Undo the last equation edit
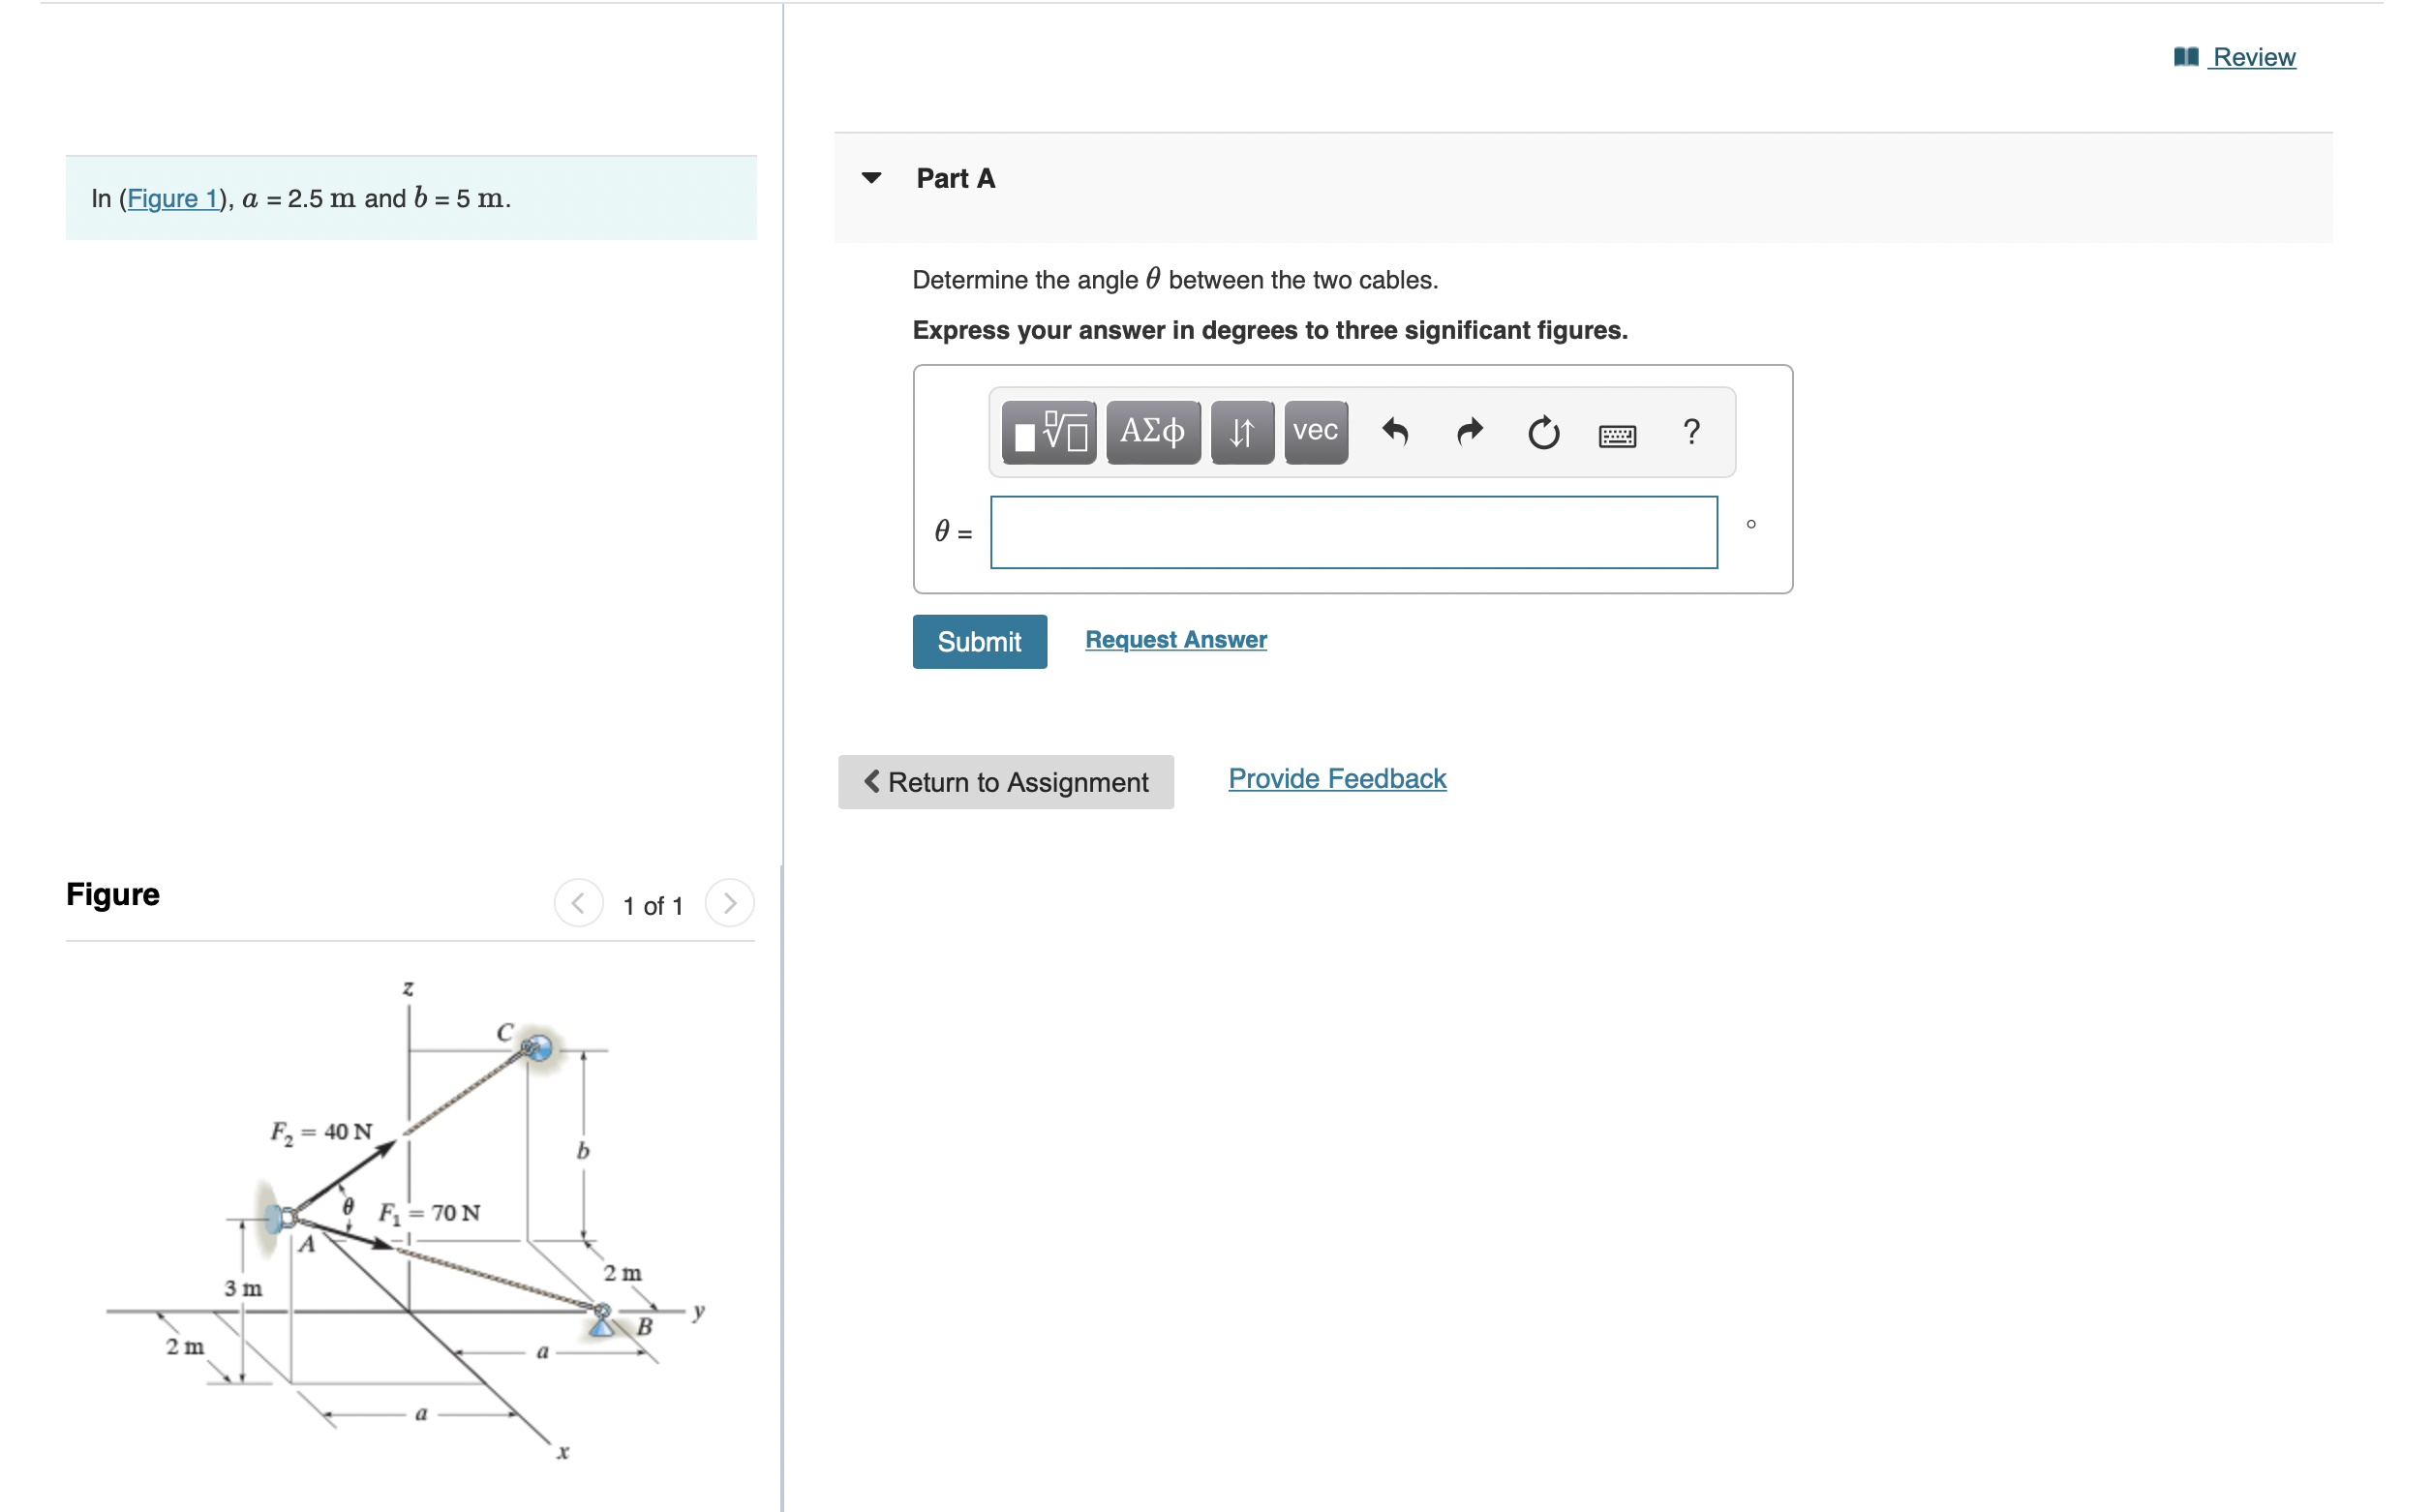The image size is (2432, 1512). (1395, 432)
